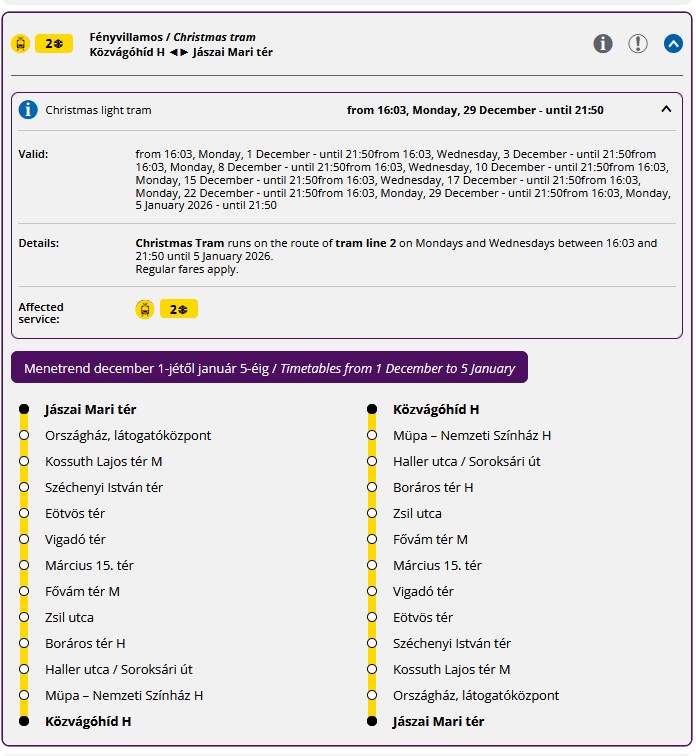Click the stop marker circle beside the bold Jászai Mari tér at the top of its list
Viewport: 696px width, 756px height.
[x=24, y=409]
